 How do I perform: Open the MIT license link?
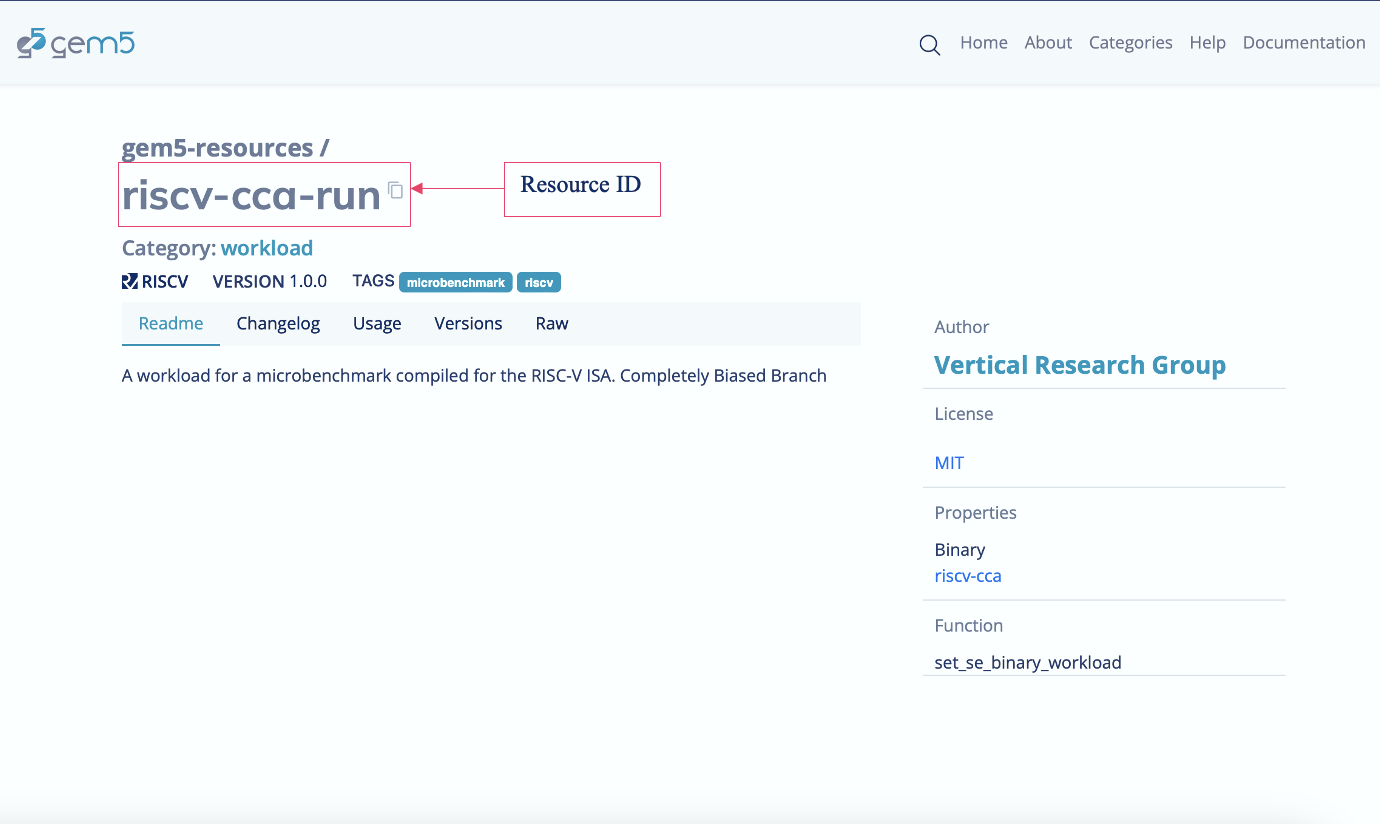[x=949, y=463]
